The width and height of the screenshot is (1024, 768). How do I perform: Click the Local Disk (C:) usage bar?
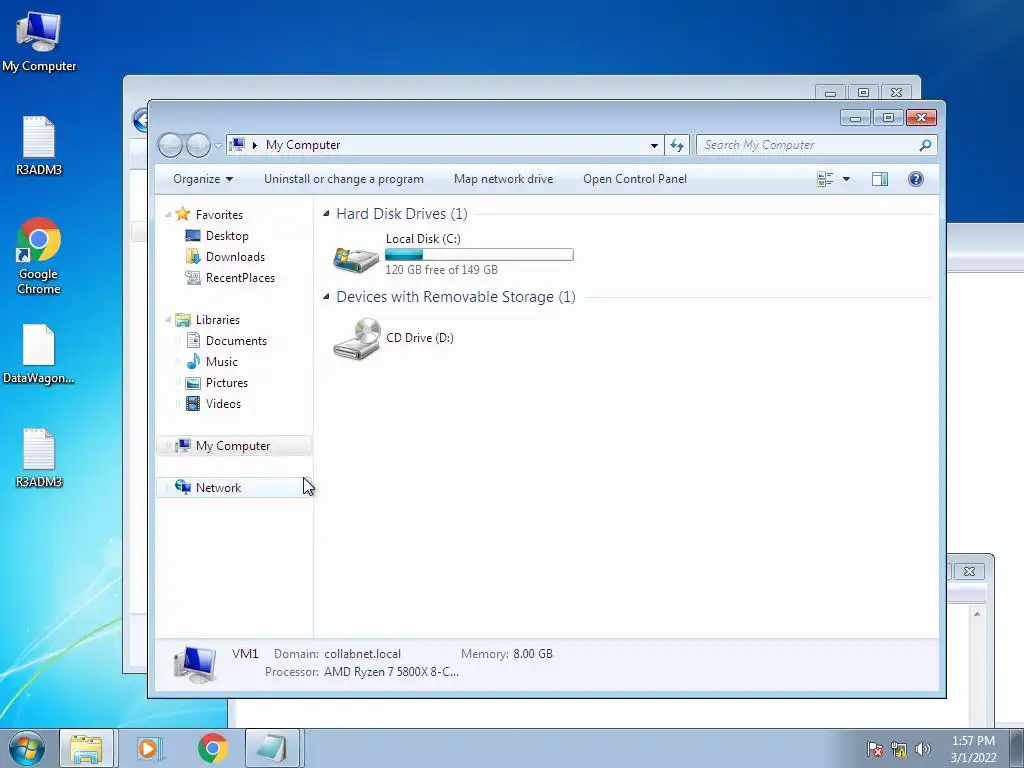[479, 255]
